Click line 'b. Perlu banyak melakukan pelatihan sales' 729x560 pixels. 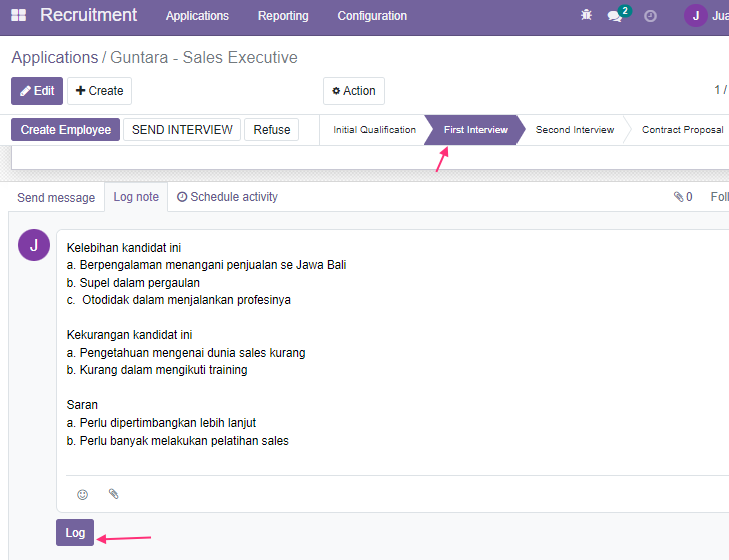(x=178, y=441)
